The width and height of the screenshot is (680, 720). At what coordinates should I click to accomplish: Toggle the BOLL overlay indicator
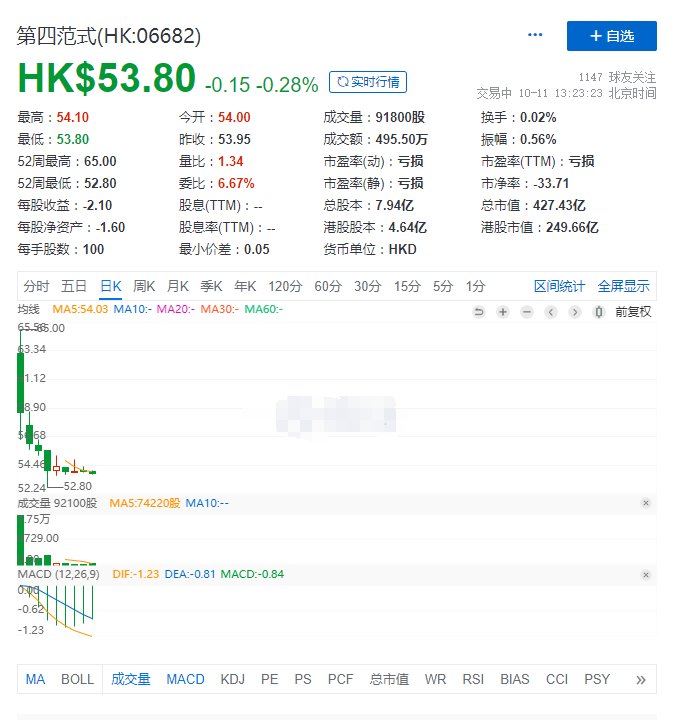(77, 679)
